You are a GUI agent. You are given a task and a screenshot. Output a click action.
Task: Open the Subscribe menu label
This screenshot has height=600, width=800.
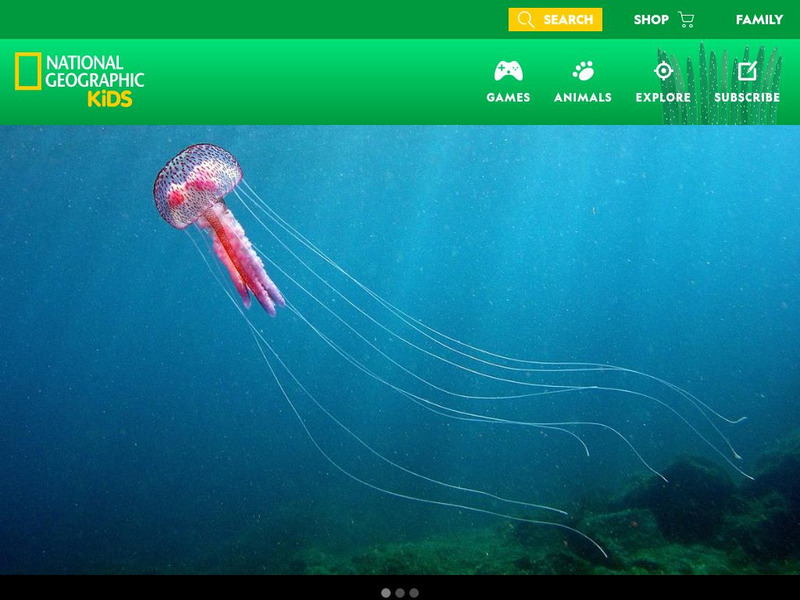(x=747, y=97)
